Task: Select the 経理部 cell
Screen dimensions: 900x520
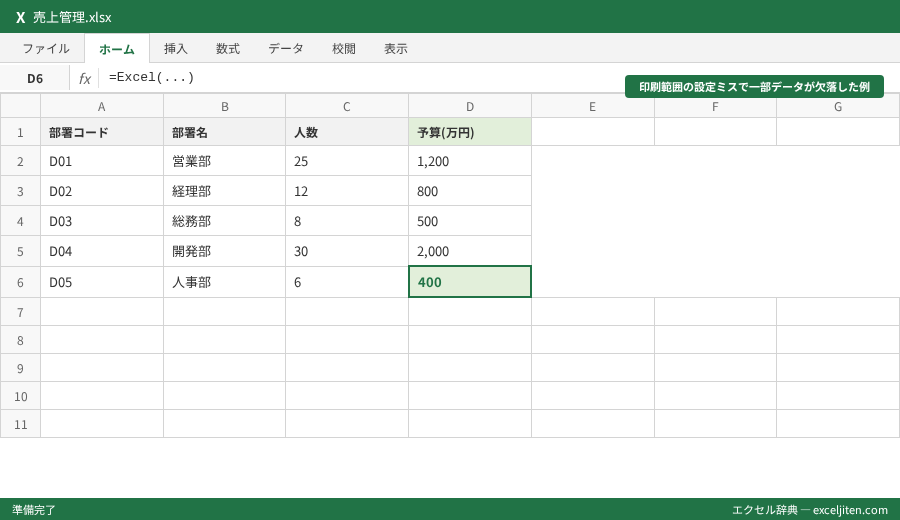Action: (x=224, y=191)
